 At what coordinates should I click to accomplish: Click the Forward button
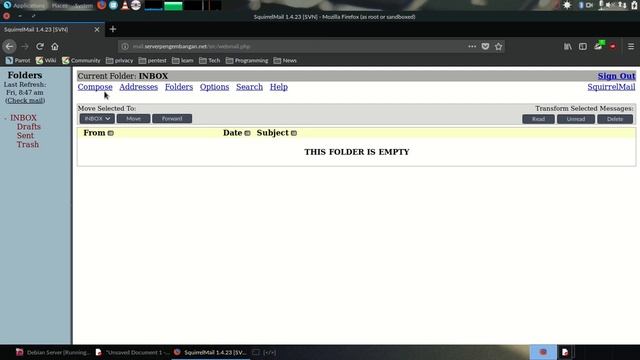pyautogui.click(x=172, y=119)
